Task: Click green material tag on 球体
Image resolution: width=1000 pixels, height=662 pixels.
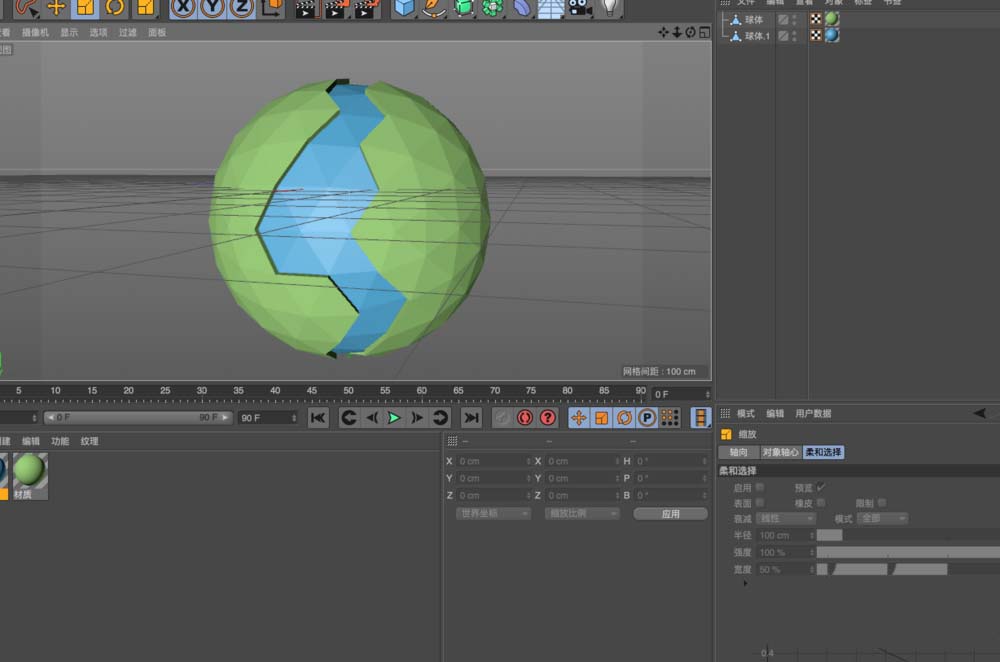Action: point(832,19)
